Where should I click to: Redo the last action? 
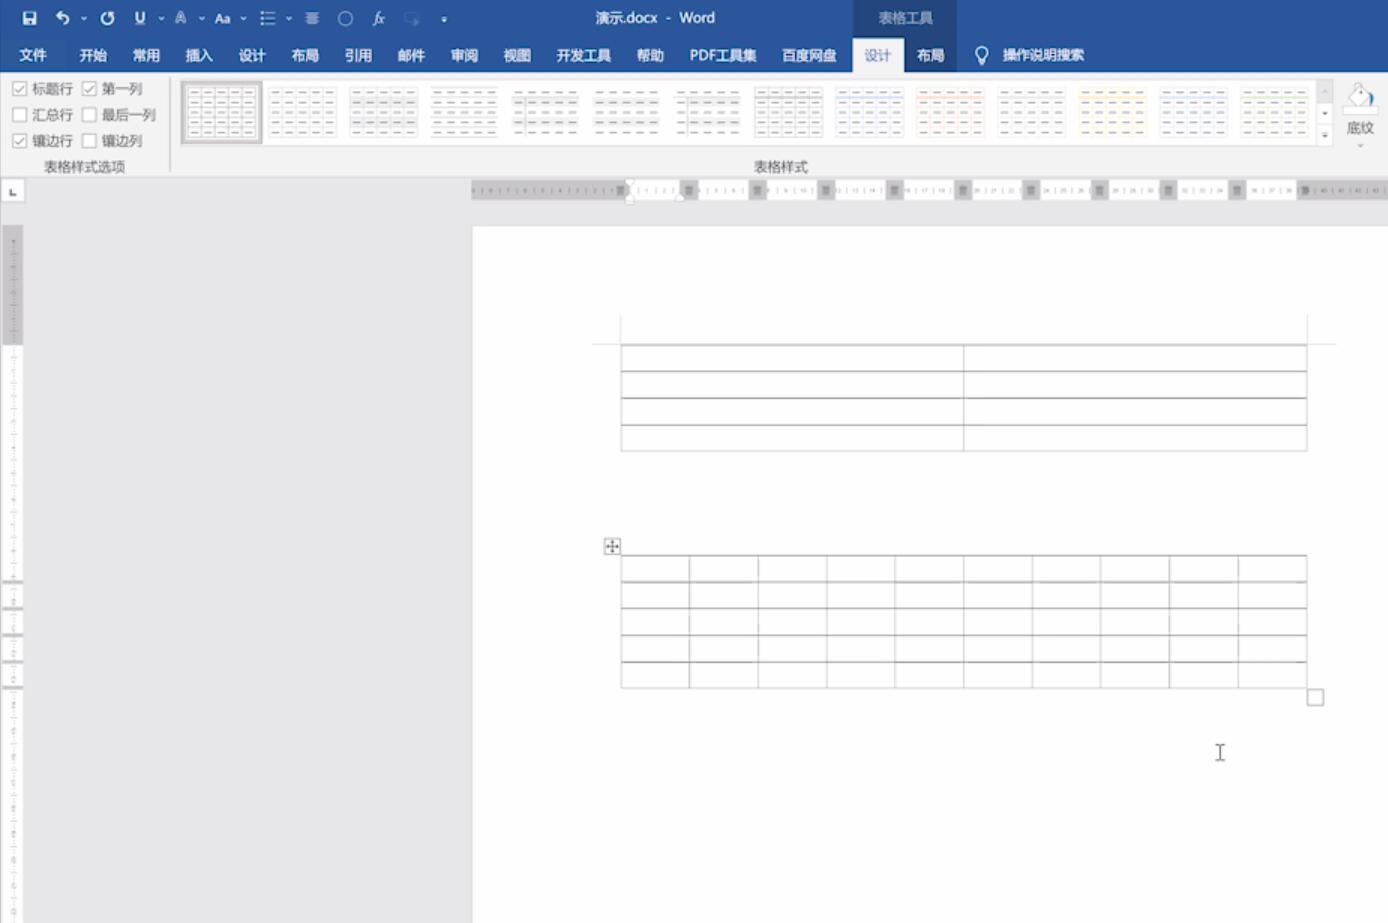coord(107,18)
